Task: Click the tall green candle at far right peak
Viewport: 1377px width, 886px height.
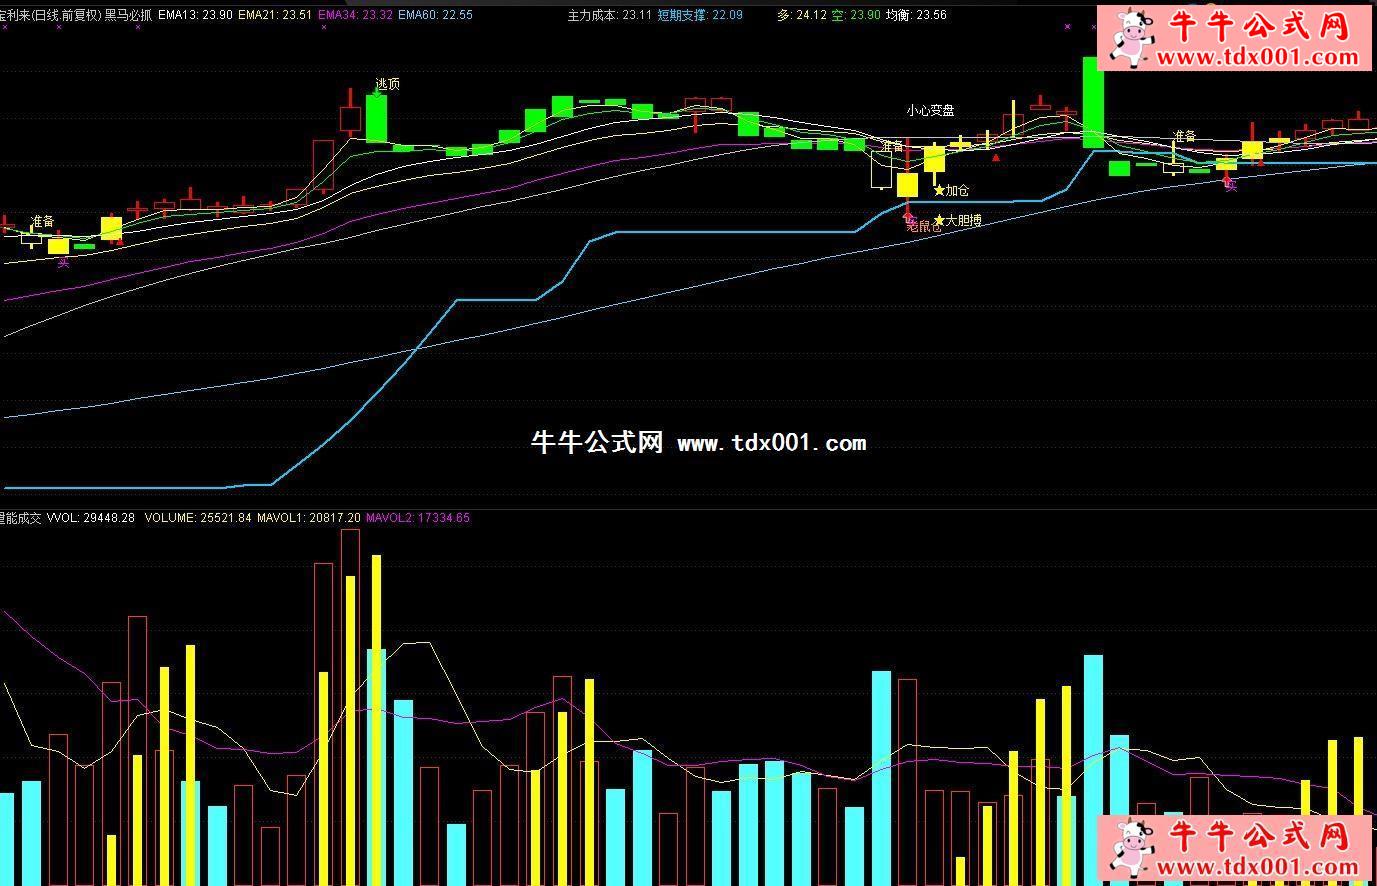Action: tap(1093, 102)
